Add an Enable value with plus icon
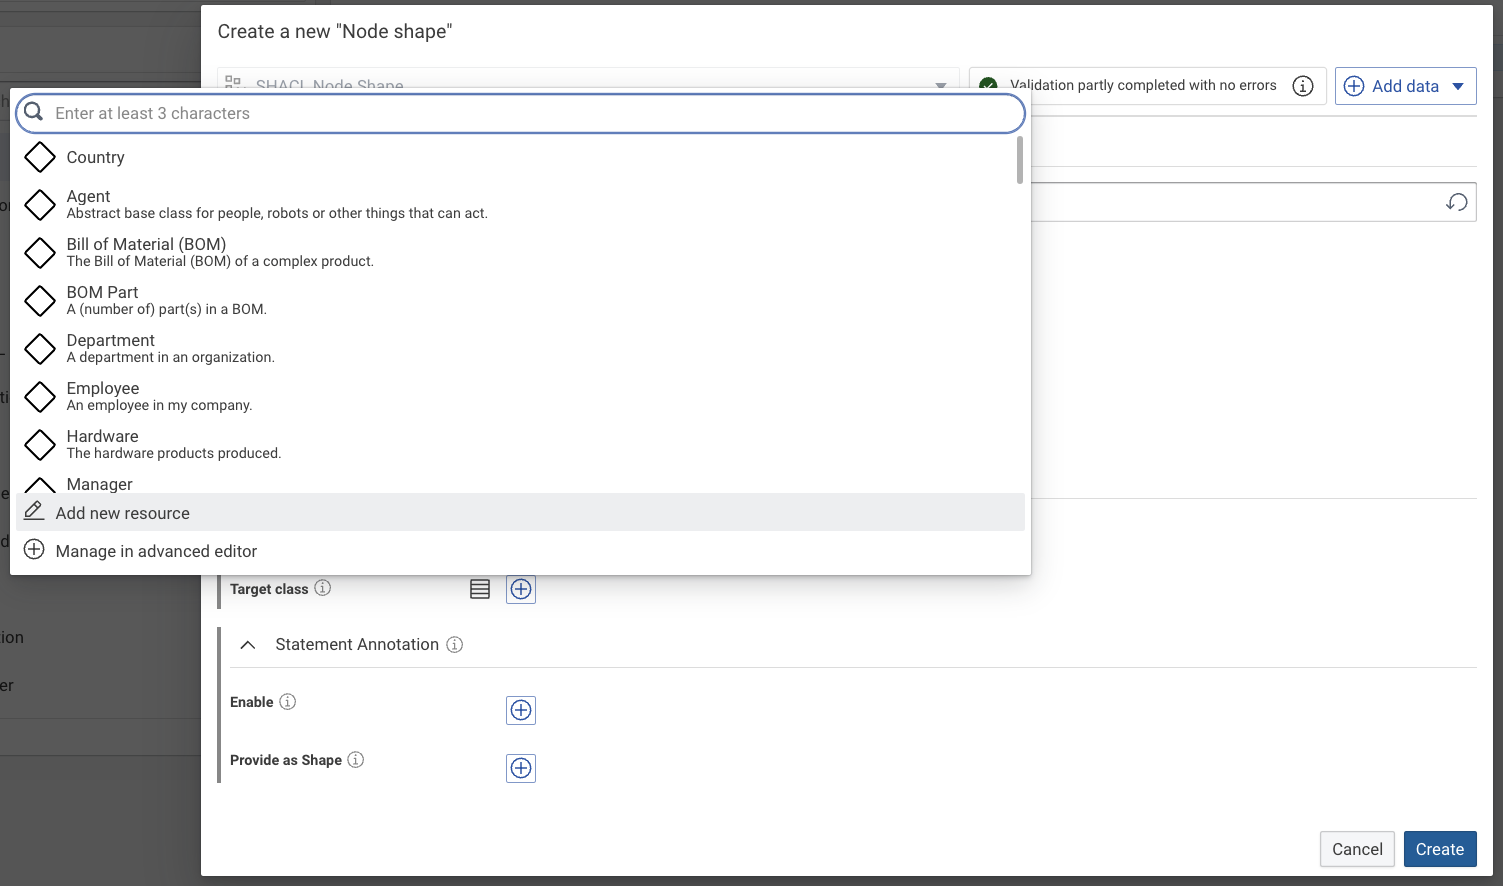The image size is (1503, 886). coord(521,710)
